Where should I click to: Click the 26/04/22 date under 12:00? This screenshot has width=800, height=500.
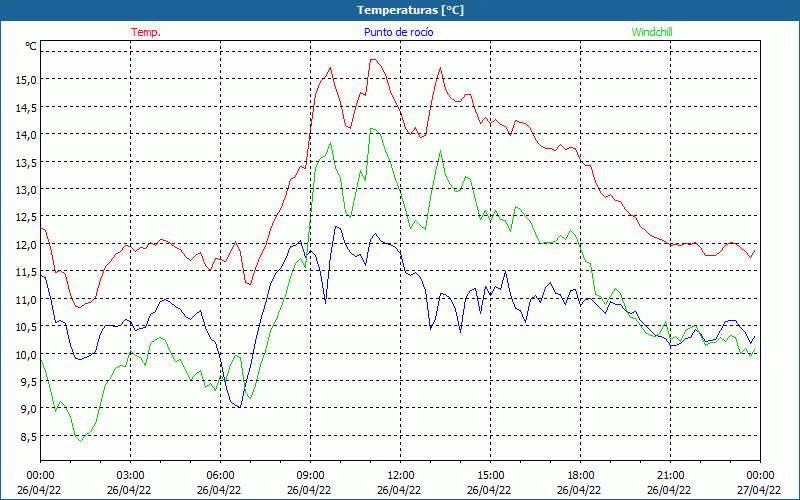399,490
